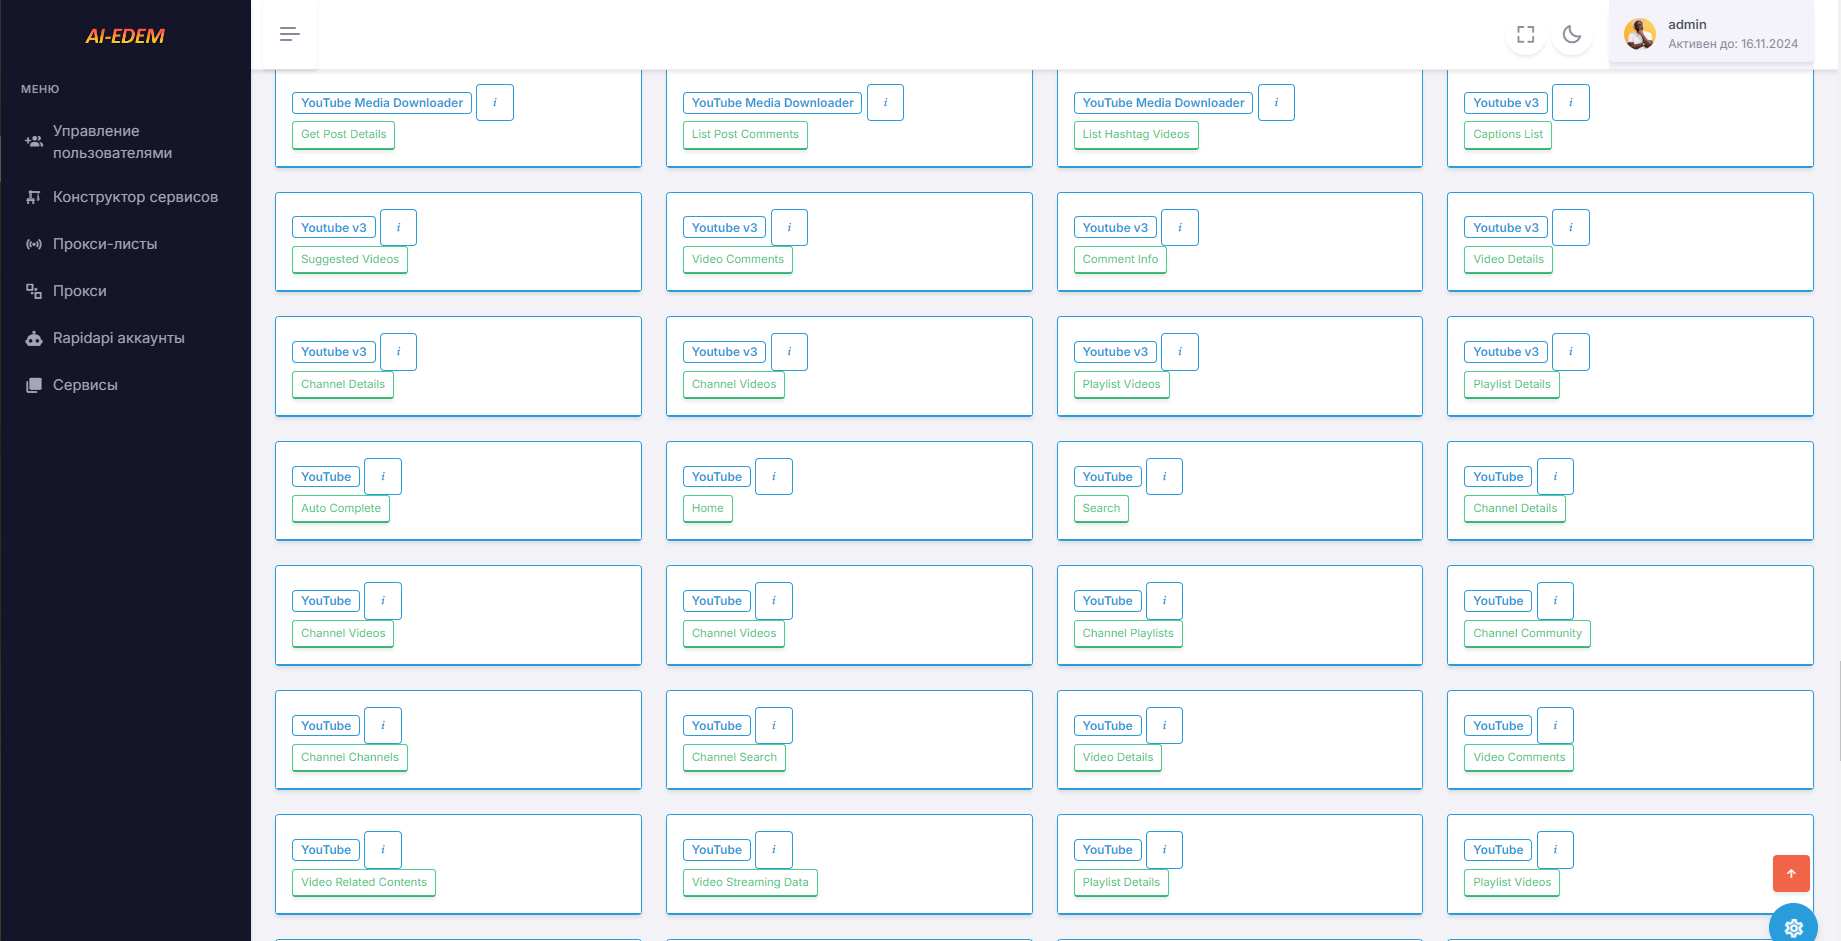Viewport: 1841px width, 941px height.
Task: Show info for the YouTube Home card
Action: pyautogui.click(x=774, y=477)
